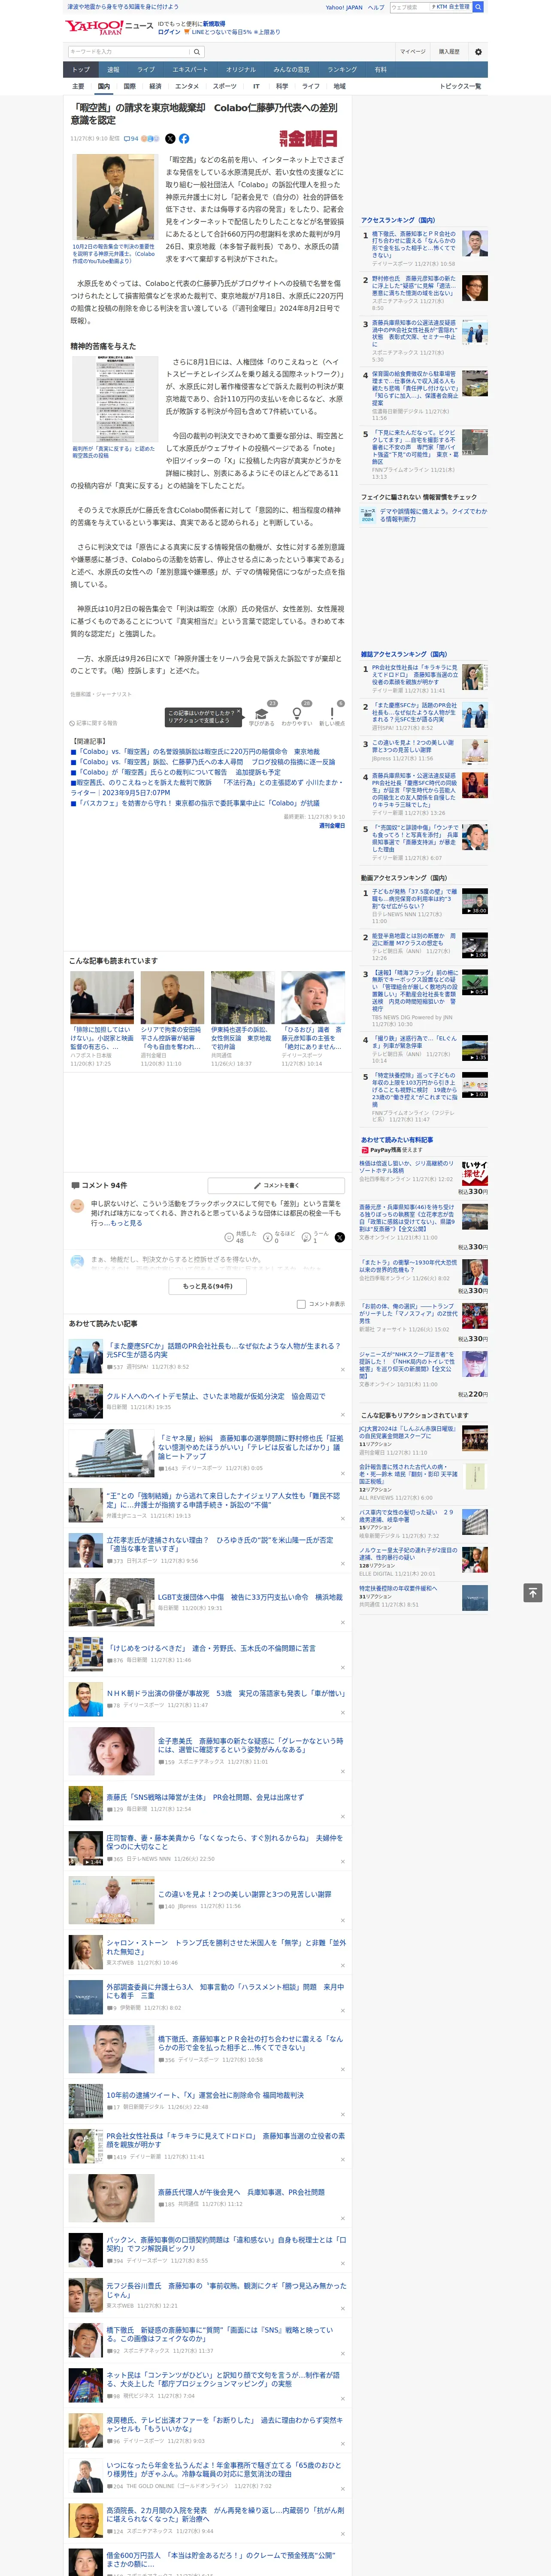Open the press conference photo of the lawyer
This screenshot has height=2576, width=551.
click(115, 197)
